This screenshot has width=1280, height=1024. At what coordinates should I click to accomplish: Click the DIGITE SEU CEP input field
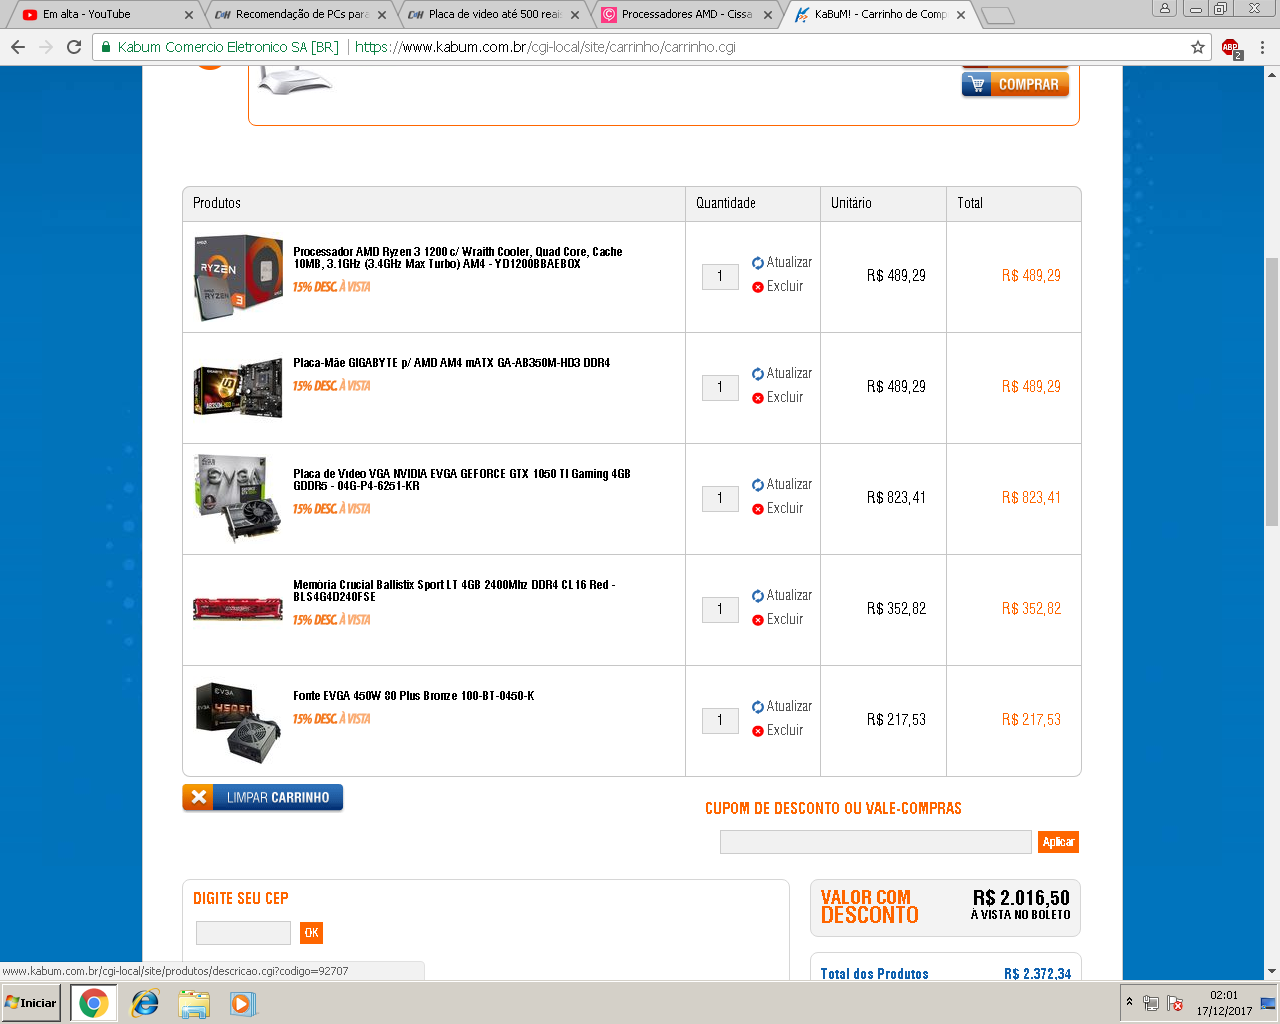point(243,933)
